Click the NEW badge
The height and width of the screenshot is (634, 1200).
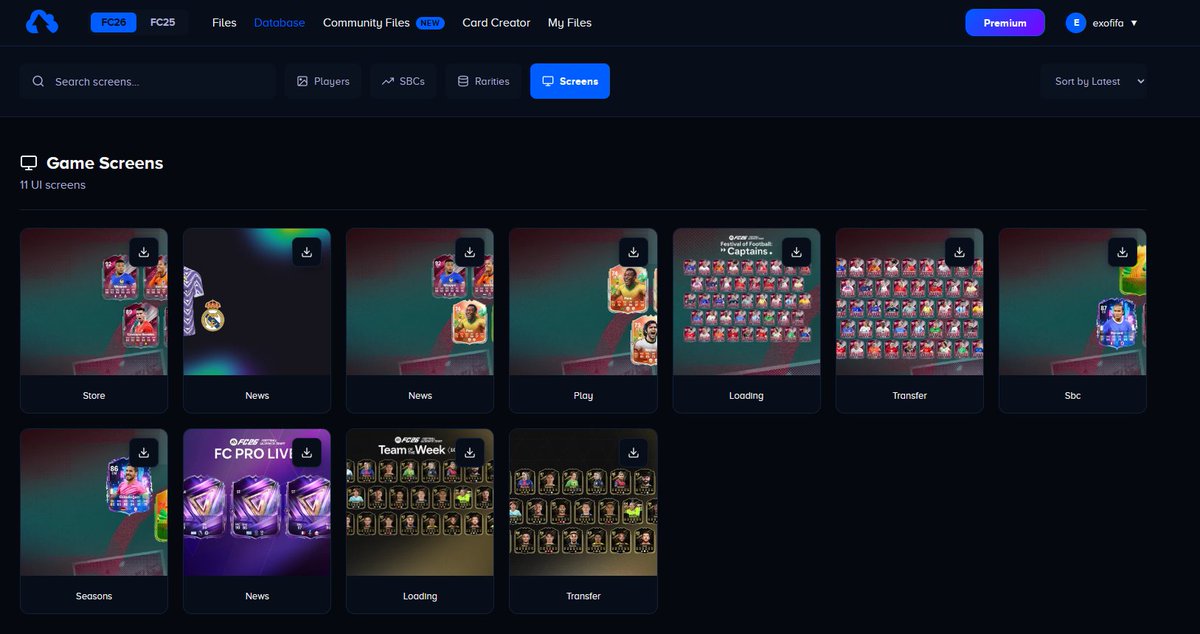coord(430,22)
